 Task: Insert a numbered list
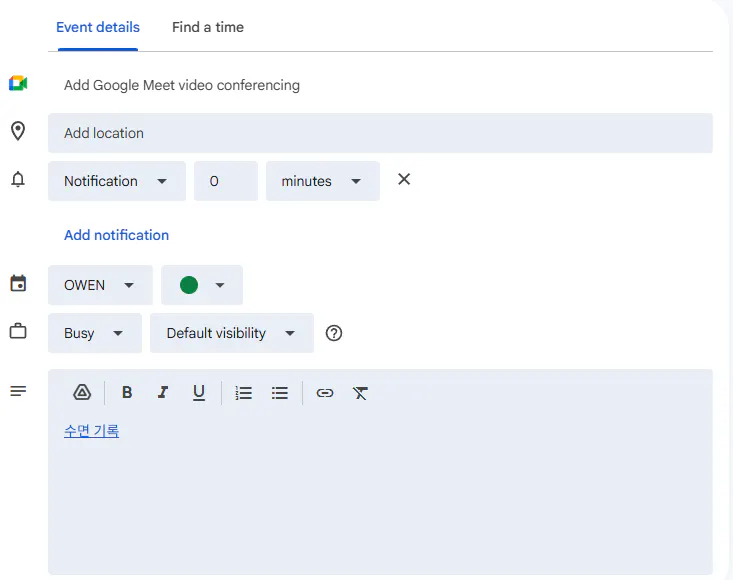point(243,393)
